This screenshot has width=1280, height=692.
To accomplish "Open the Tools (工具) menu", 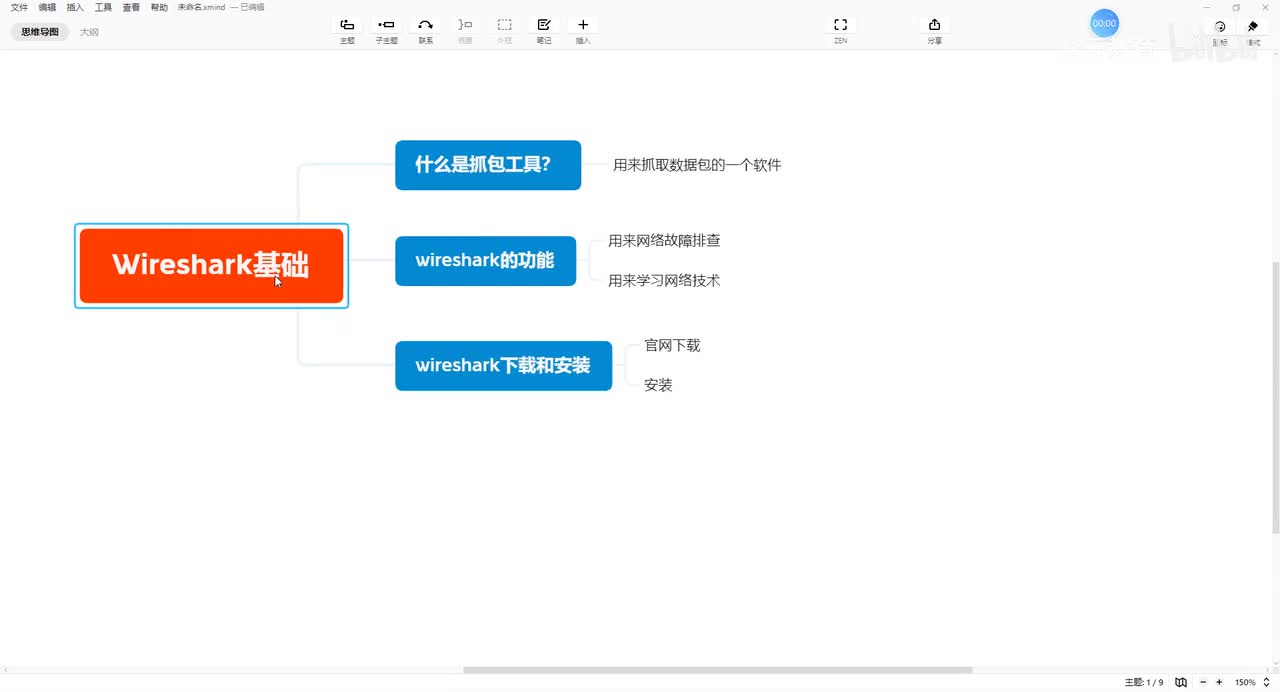I will point(103,7).
